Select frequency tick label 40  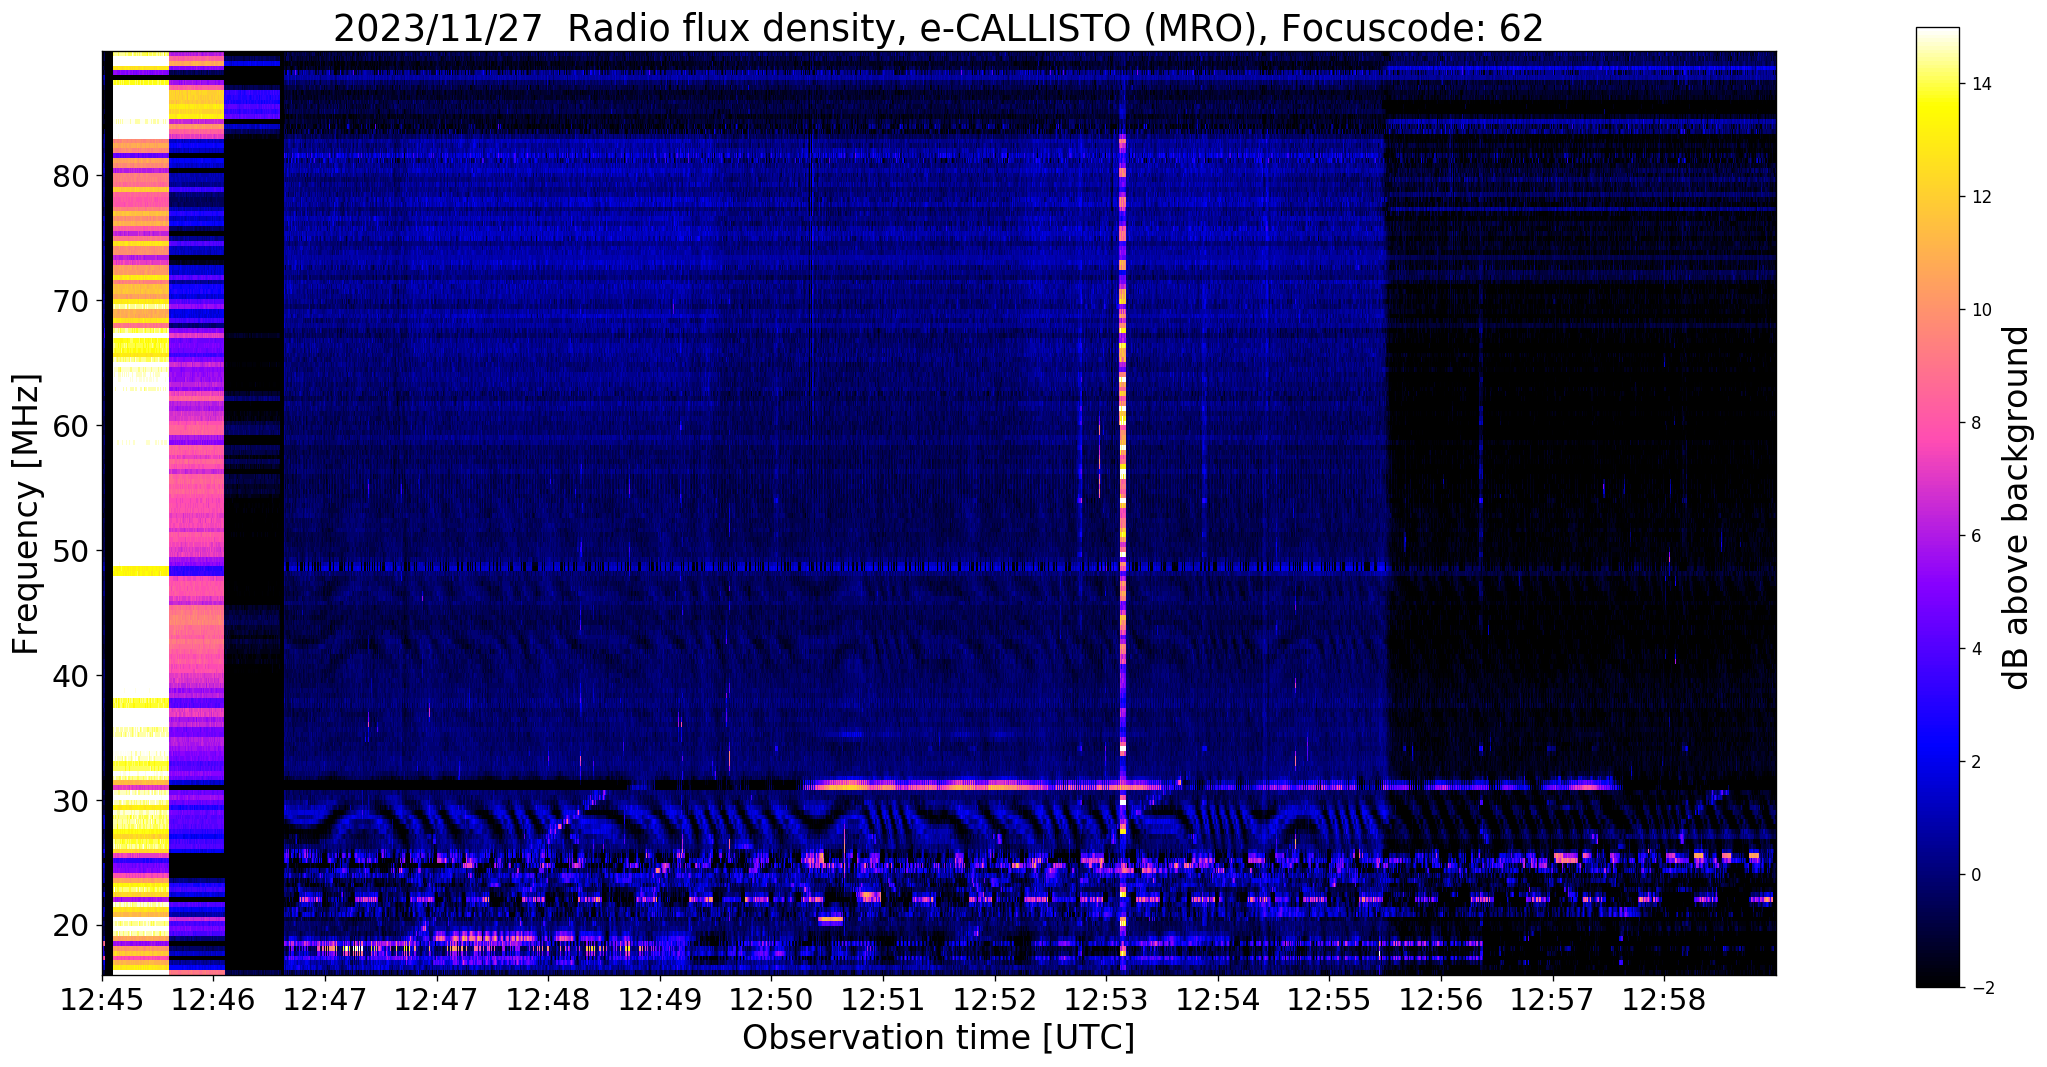[x=71, y=676]
